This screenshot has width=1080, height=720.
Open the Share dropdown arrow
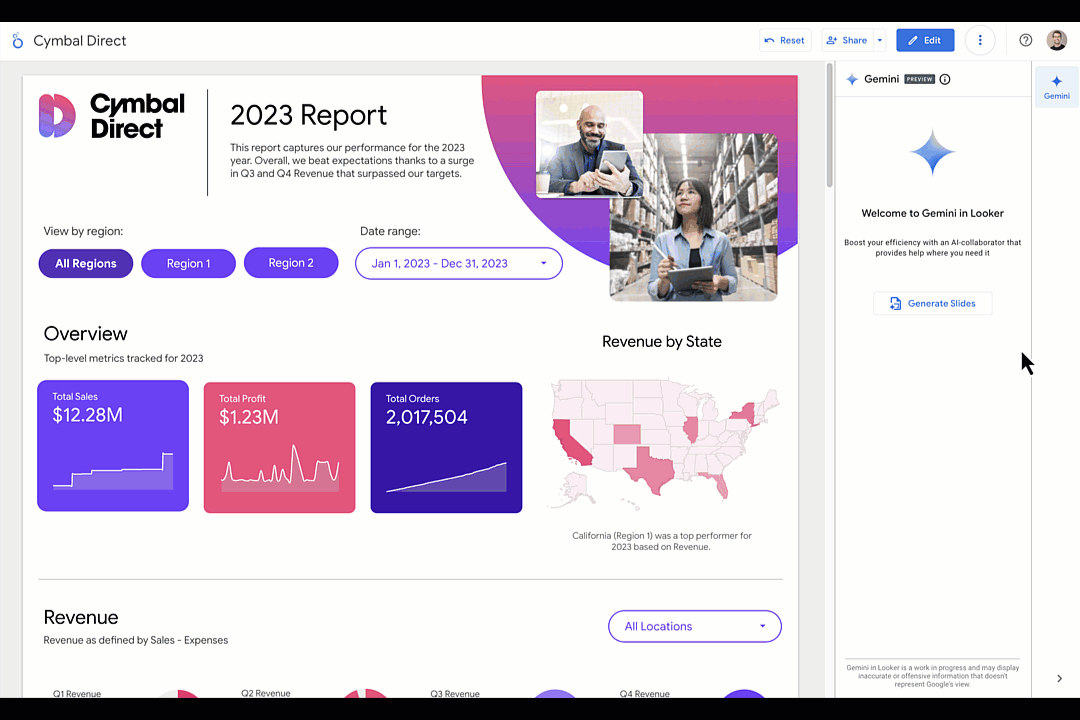point(880,40)
